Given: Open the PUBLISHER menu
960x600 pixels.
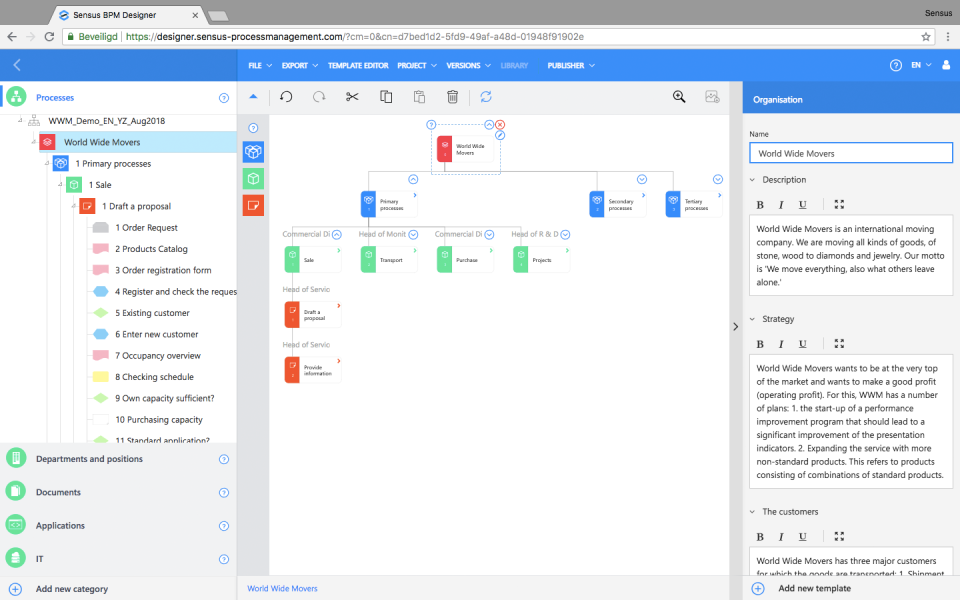Looking at the screenshot, I should click(571, 66).
